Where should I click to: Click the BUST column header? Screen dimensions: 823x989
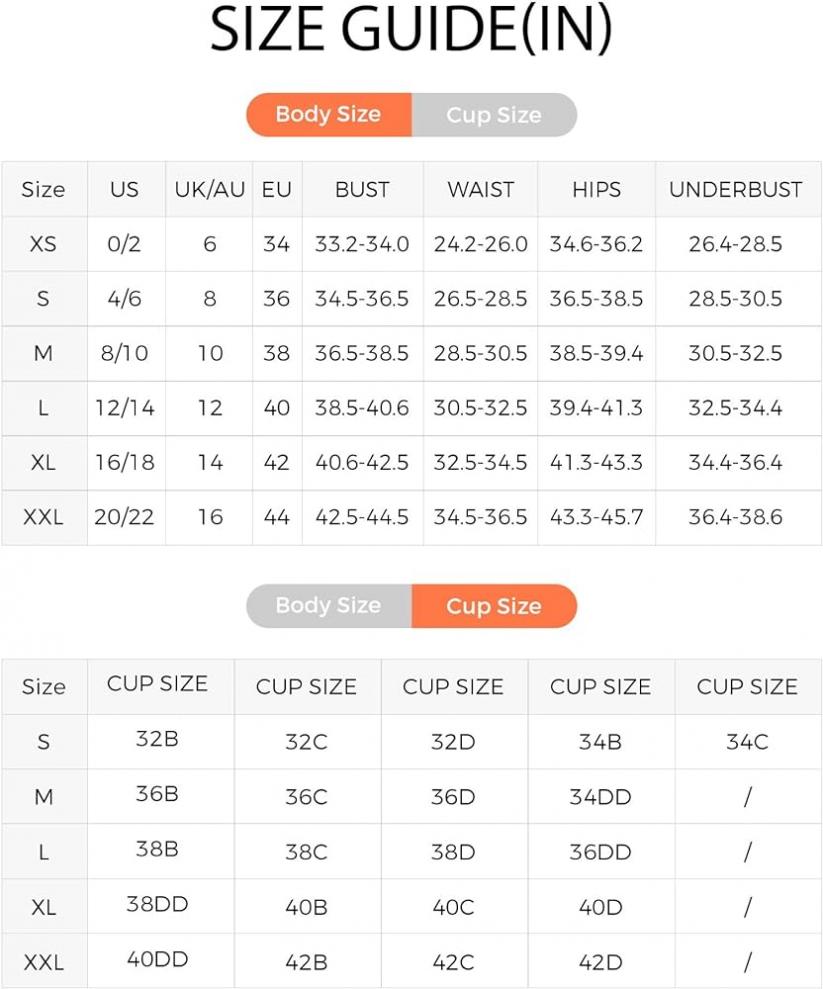pos(362,189)
